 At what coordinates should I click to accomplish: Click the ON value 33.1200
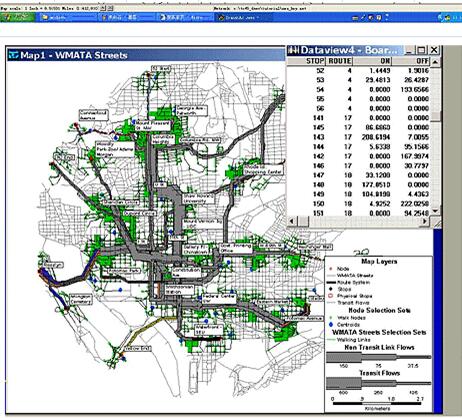pyautogui.click(x=377, y=175)
